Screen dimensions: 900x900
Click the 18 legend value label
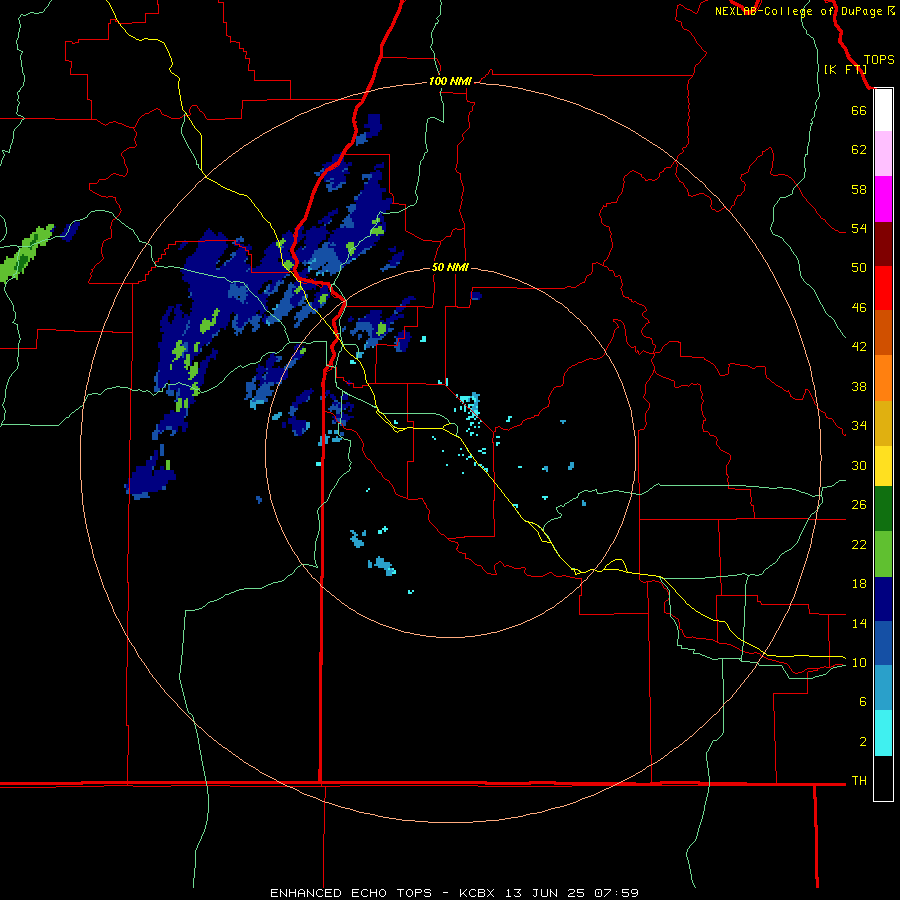pyautogui.click(x=859, y=584)
